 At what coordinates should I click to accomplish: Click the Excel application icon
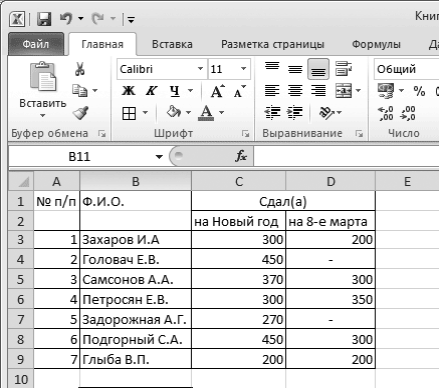tap(17, 19)
